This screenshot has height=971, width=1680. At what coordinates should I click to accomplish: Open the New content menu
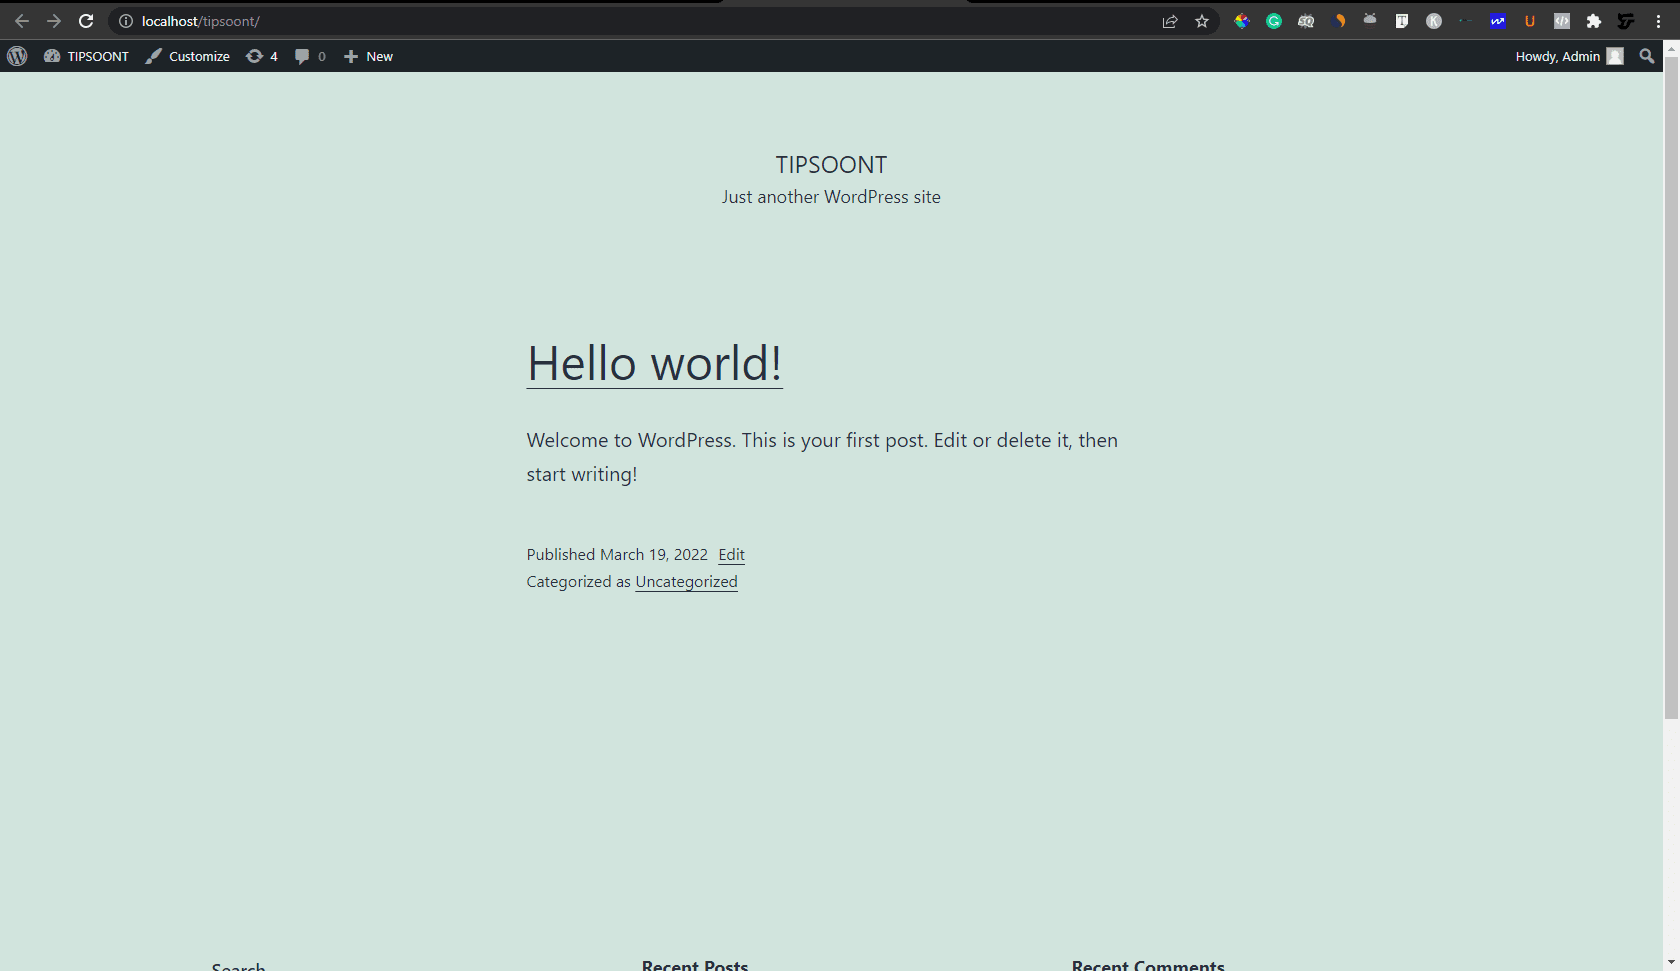pos(368,56)
